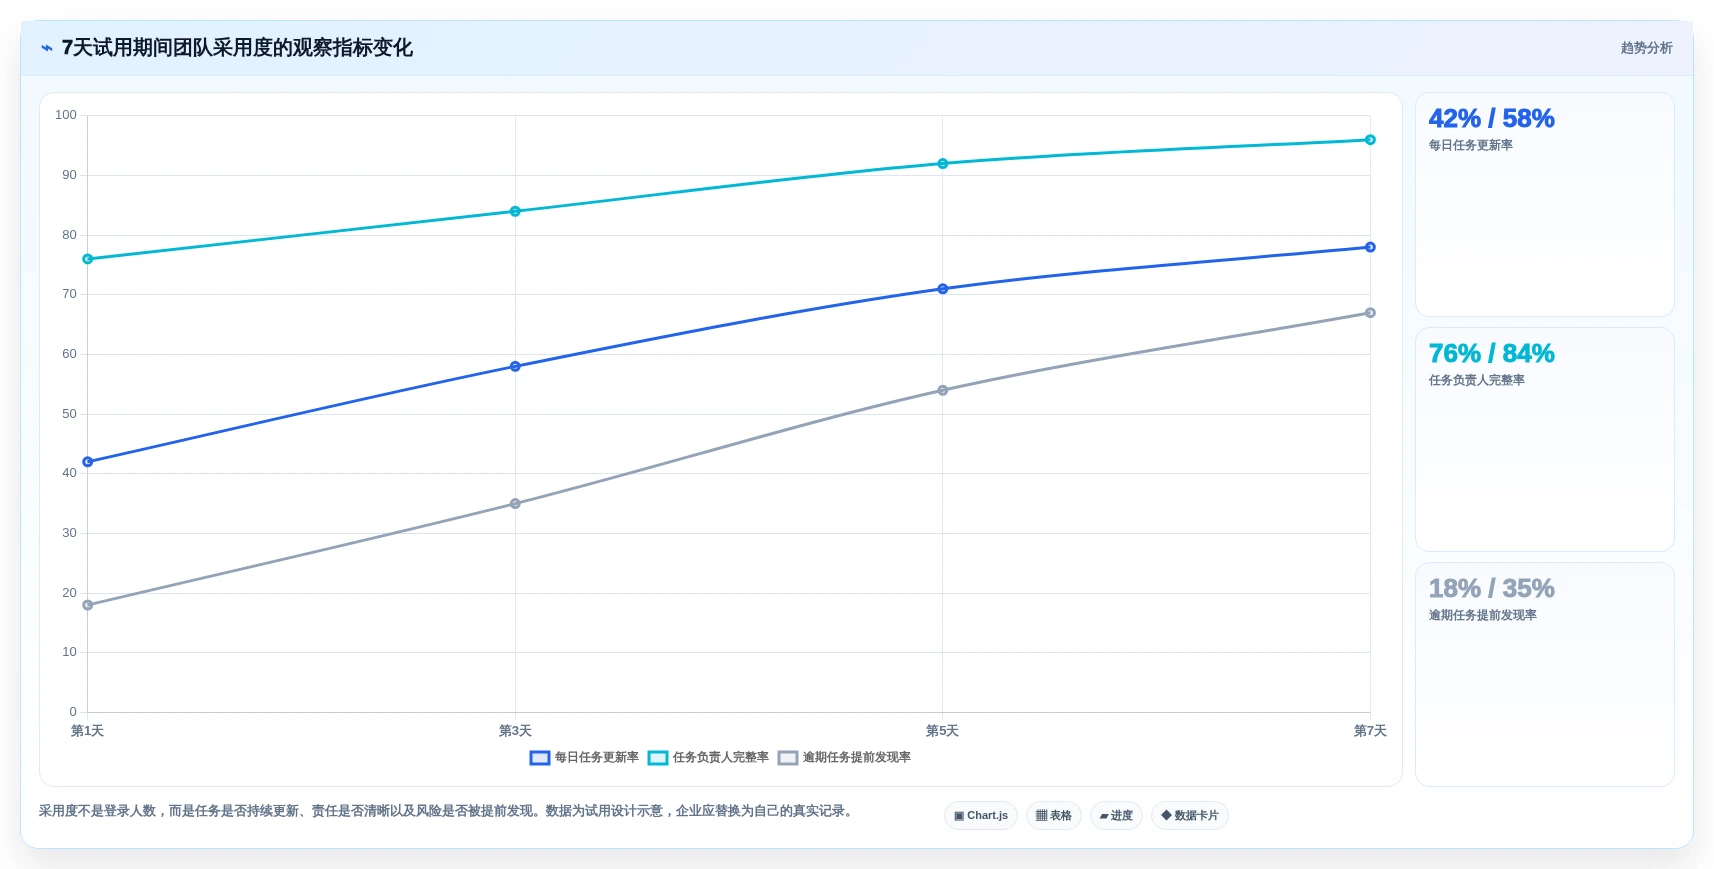
Task: Click the blue data point at 第7天 (78)
Action: (x=1370, y=247)
